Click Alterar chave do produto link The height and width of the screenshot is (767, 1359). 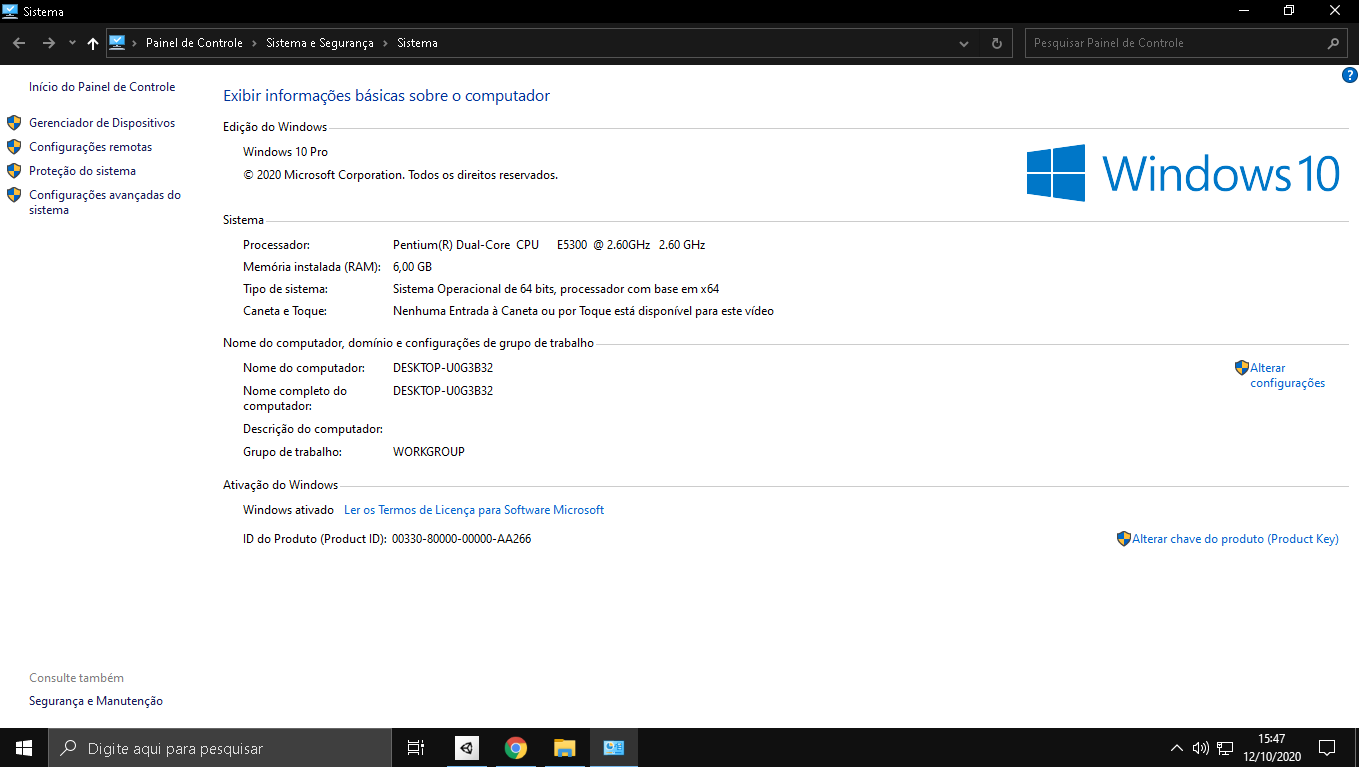pos(1234,539)
